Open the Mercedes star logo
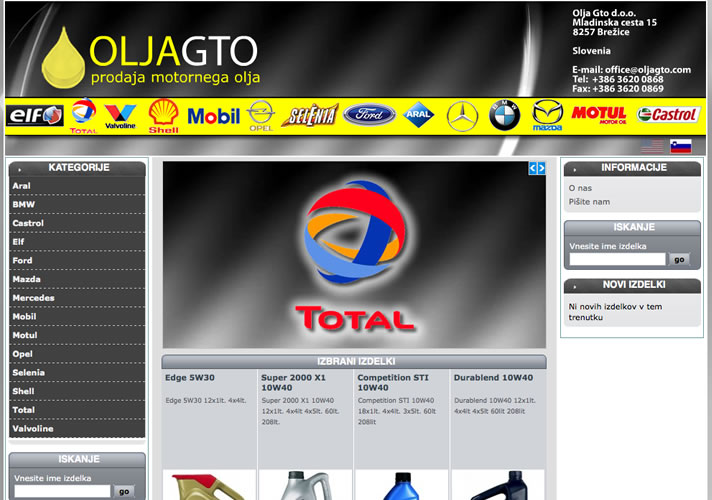 (x=463, y=115)
